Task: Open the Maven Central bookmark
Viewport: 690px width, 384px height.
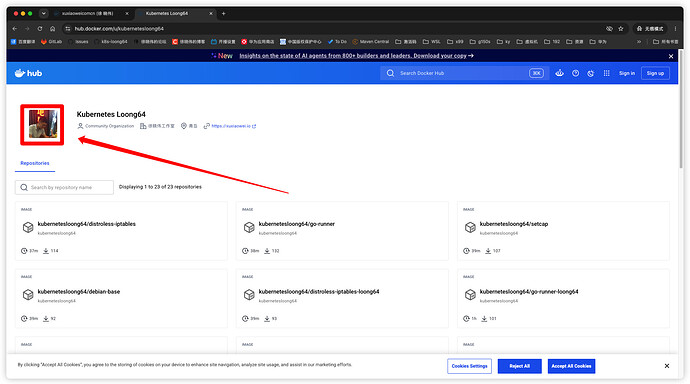Action: (x=371, y=42)
